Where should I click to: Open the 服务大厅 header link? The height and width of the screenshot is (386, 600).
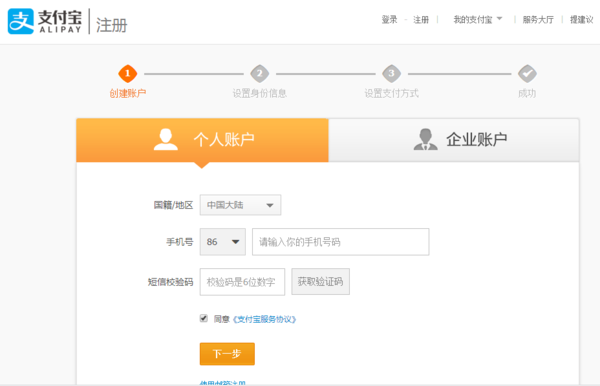[538, 20]
